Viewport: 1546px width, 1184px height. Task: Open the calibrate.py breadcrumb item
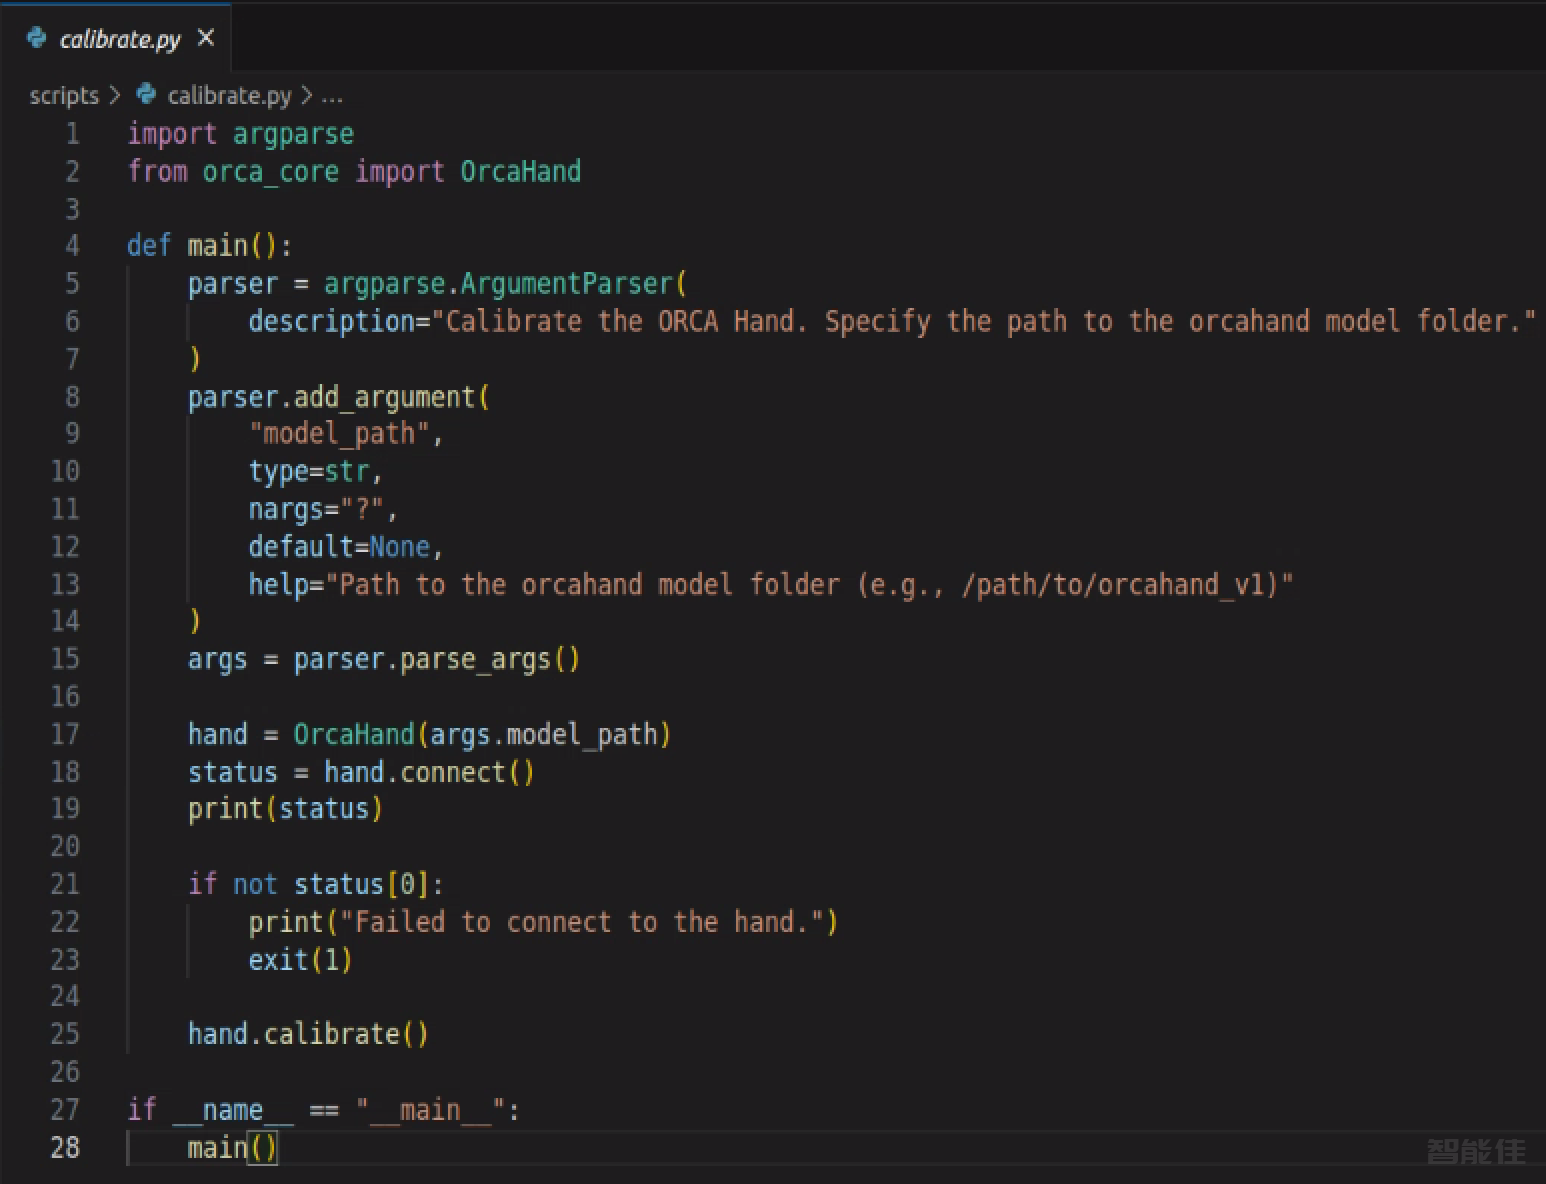[229, 96]
